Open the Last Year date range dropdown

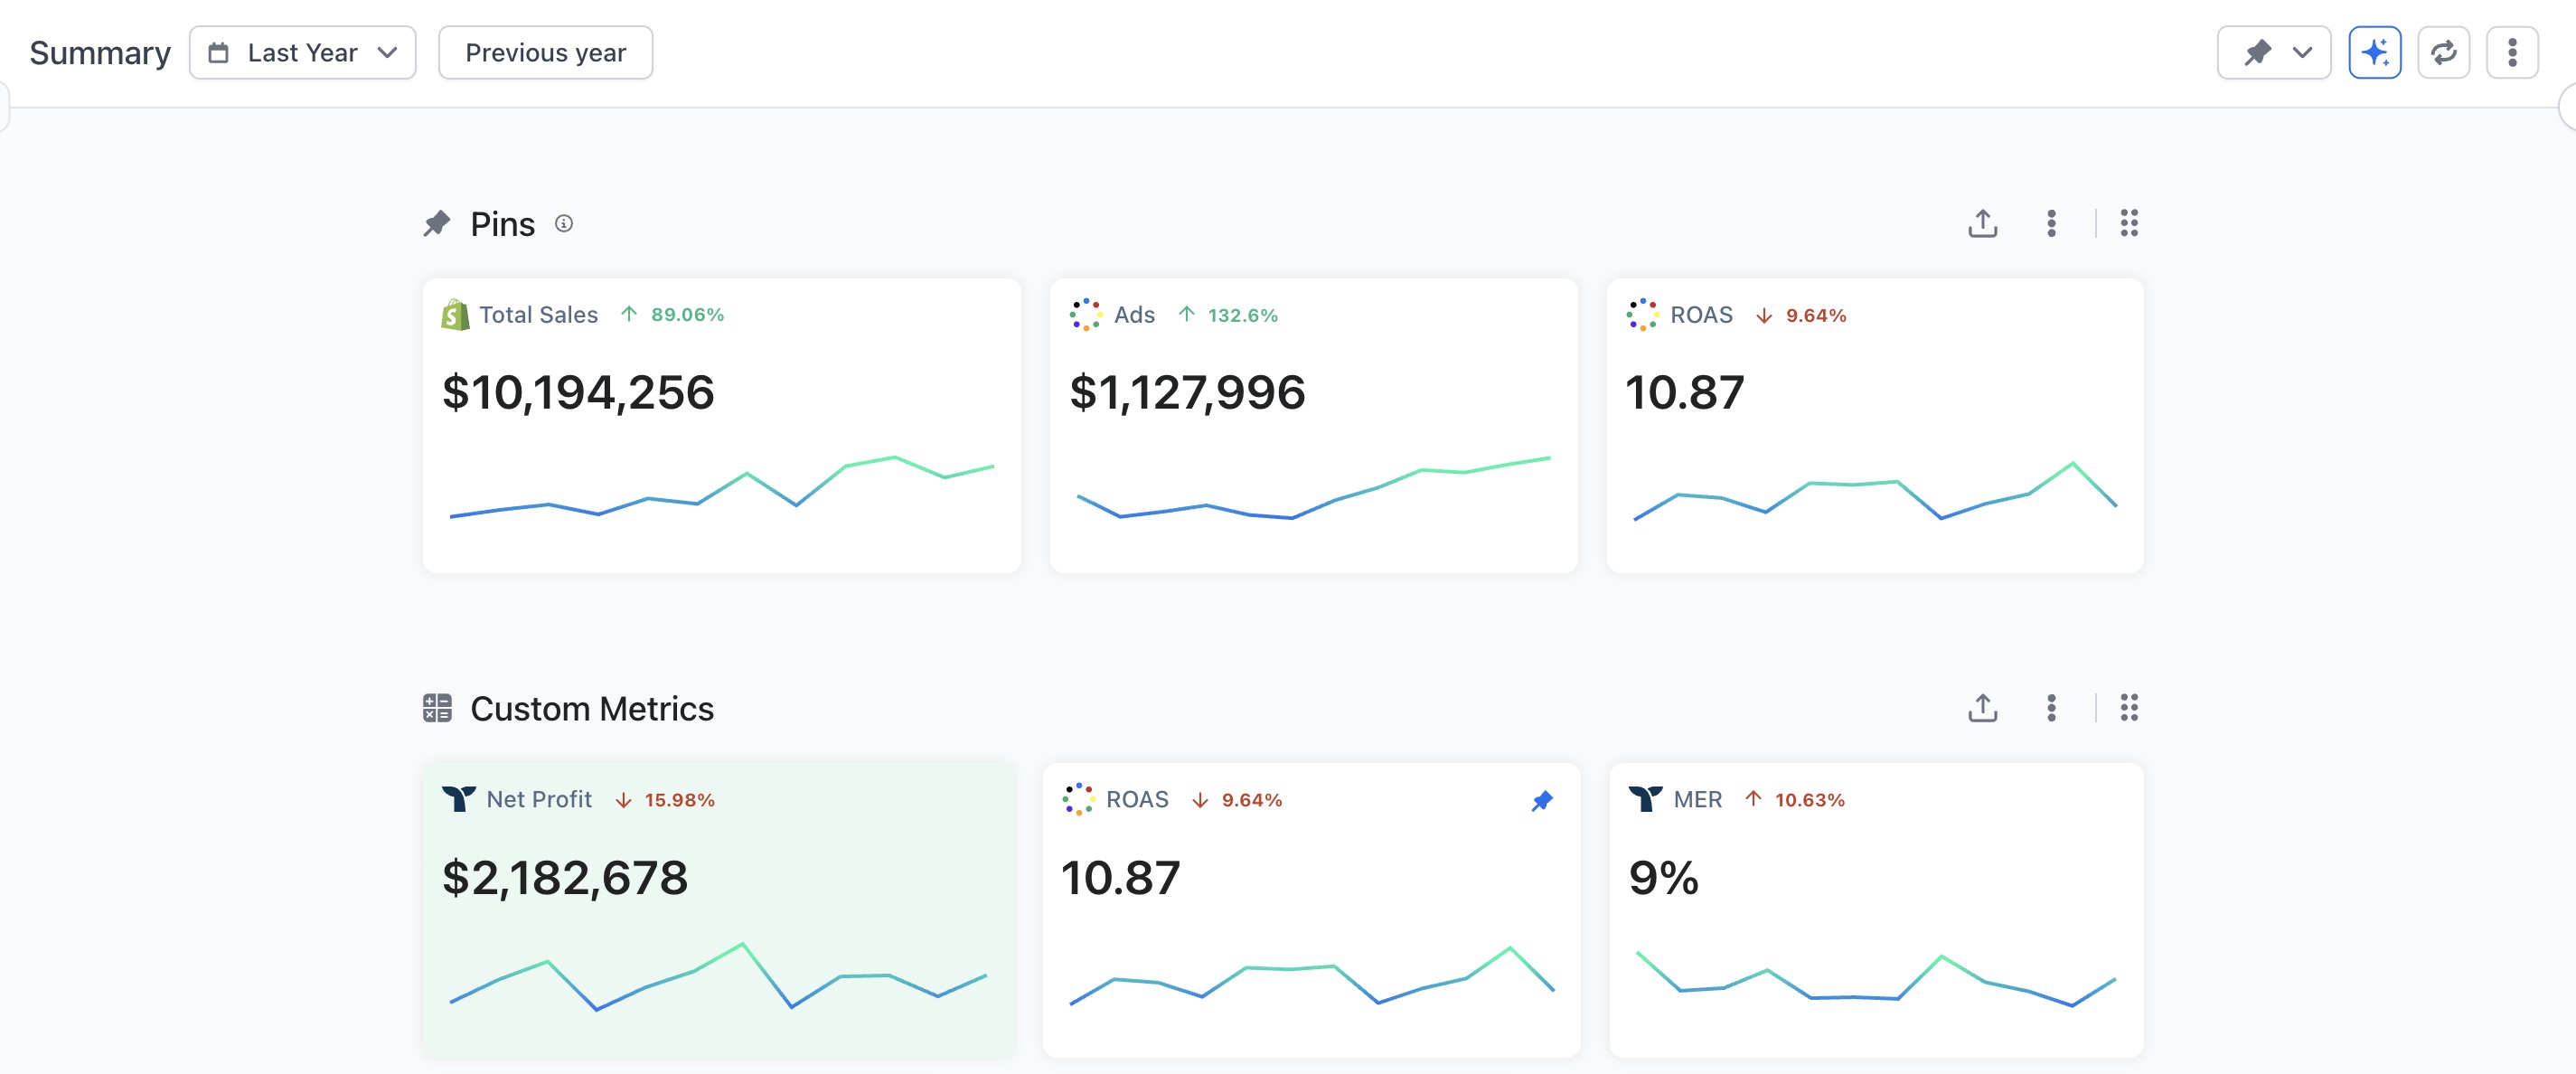pyautogui.click(x=302, y=53)
